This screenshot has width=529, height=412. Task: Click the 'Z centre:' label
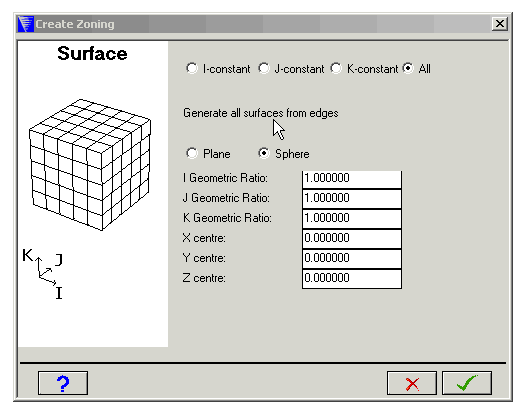click(x=204, y=278)
